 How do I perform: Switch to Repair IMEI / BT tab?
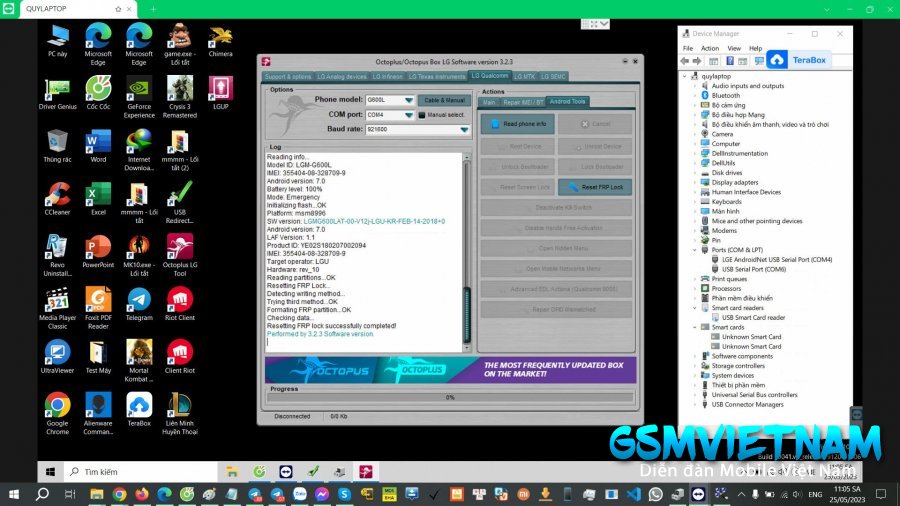522,102
